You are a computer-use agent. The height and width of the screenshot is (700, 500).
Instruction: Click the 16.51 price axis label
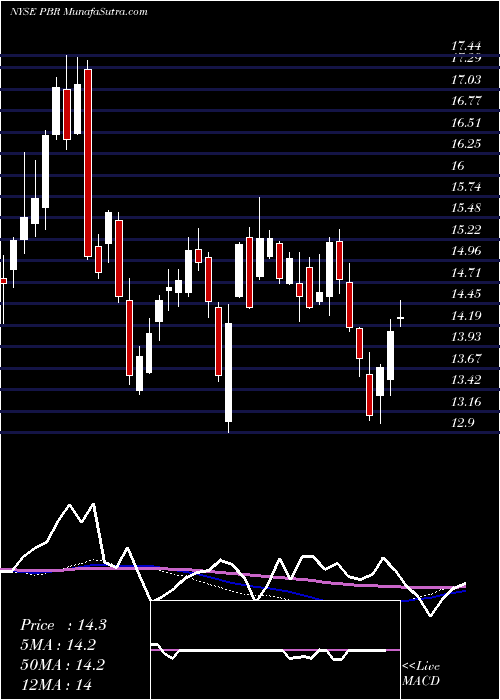pos(466,123)
